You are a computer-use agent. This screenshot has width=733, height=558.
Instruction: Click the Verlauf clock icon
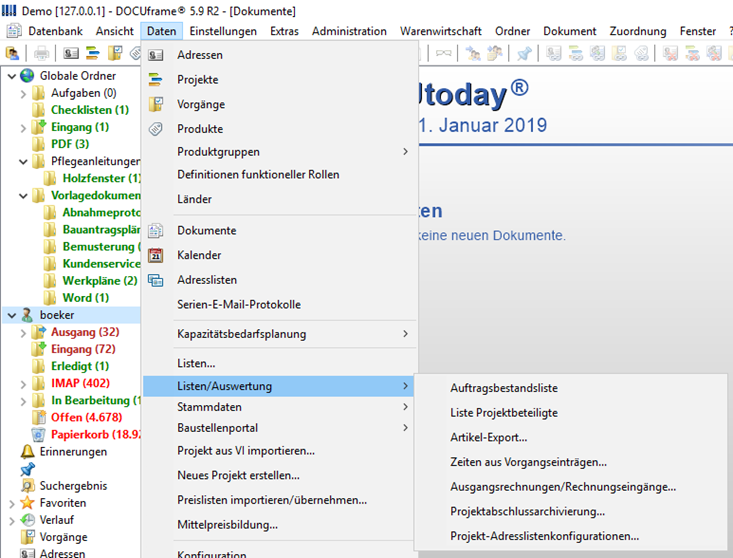28,520
